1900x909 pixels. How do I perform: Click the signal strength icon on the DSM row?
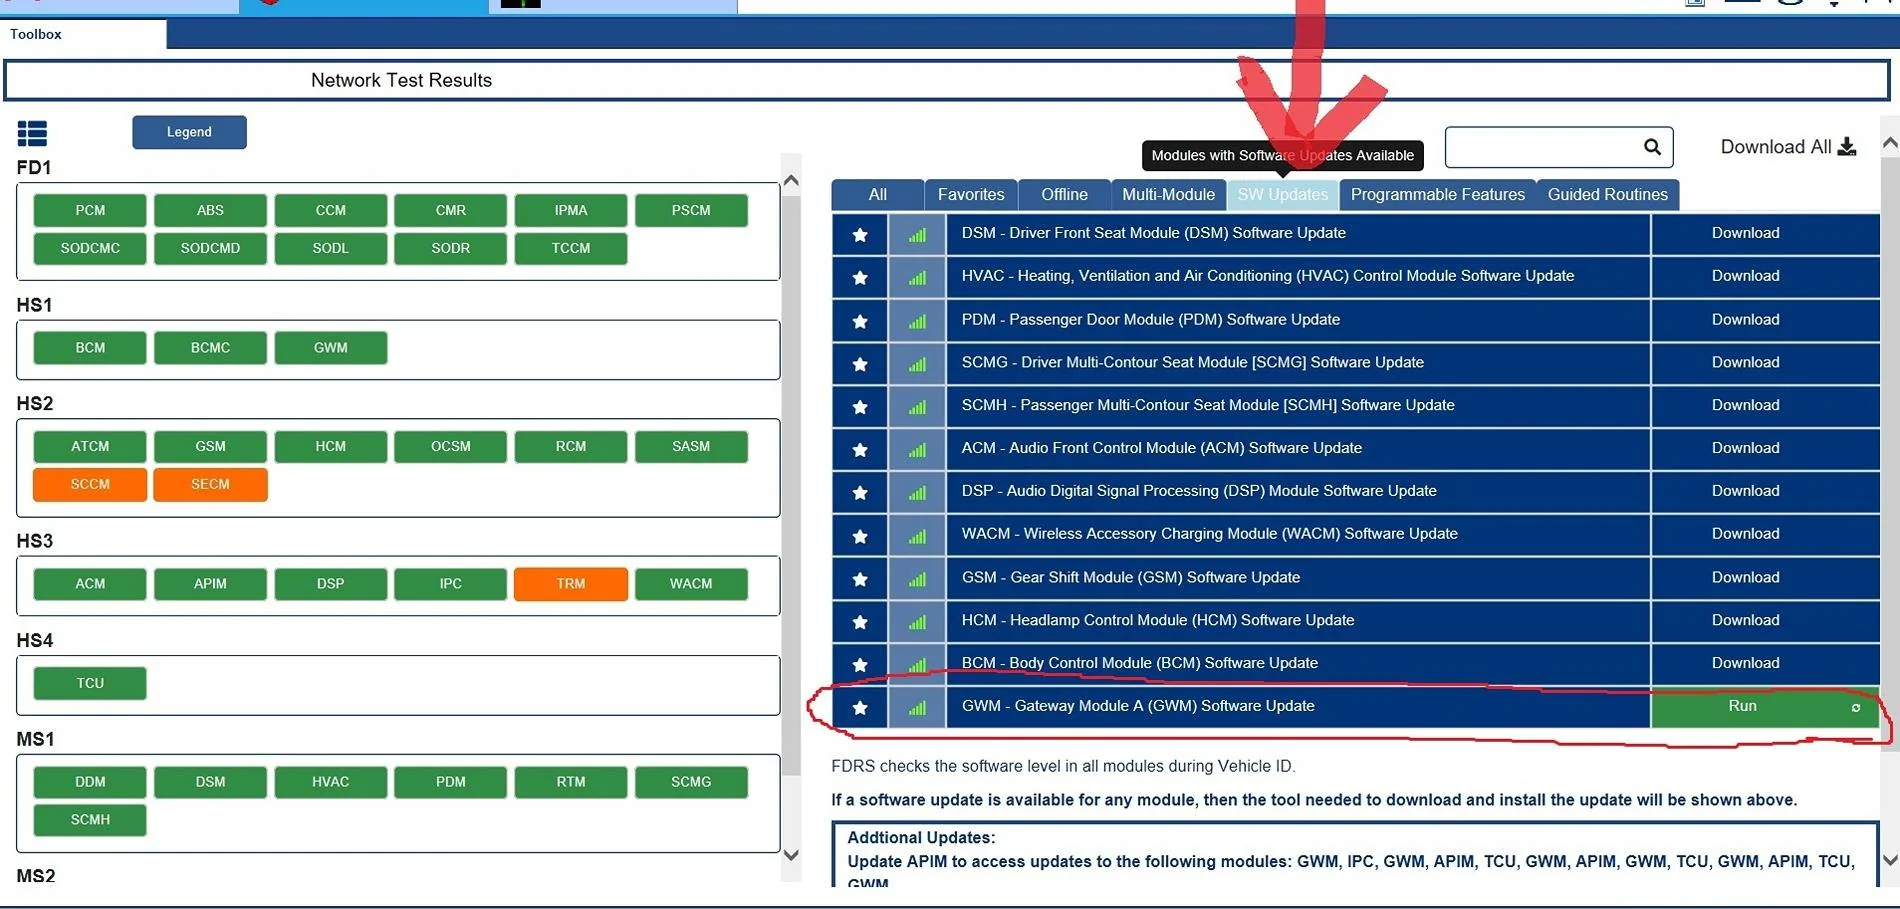[x=916, y=234]
